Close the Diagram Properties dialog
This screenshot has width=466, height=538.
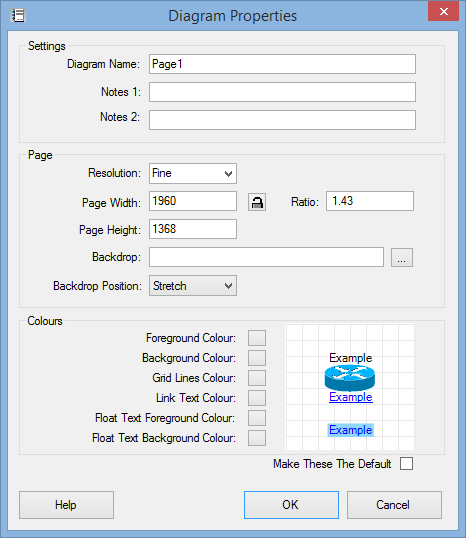(443, 12)
